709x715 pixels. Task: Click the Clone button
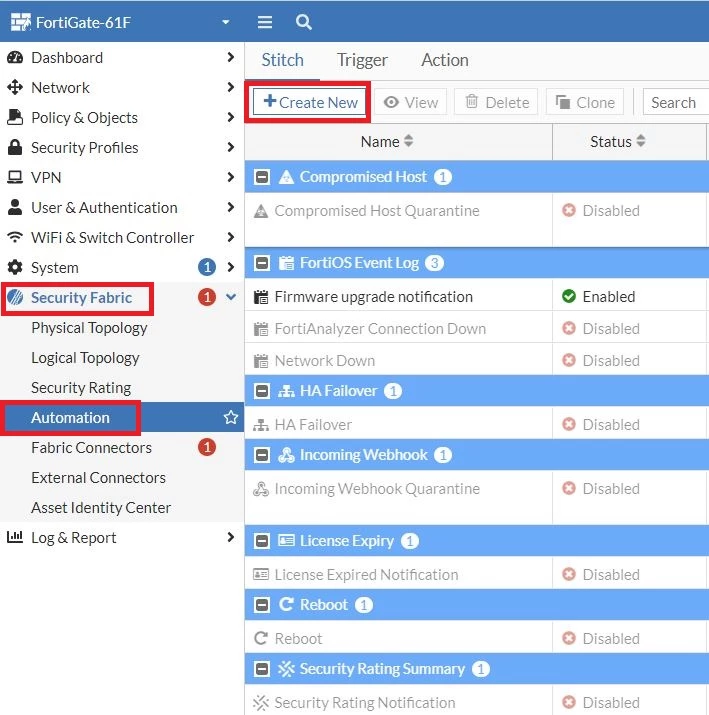pos(585,102)
